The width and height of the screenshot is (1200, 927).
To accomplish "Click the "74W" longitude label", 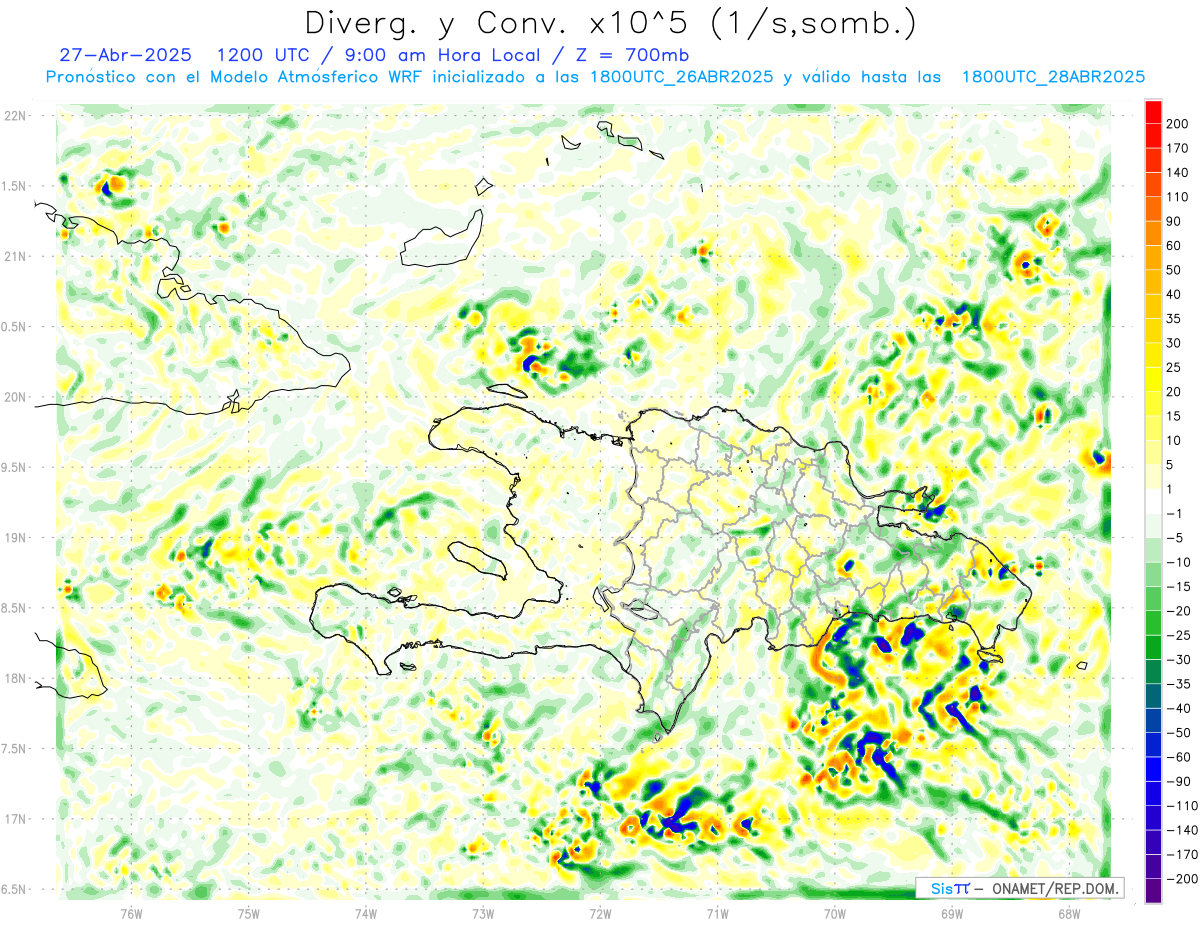I will [365, 912].
